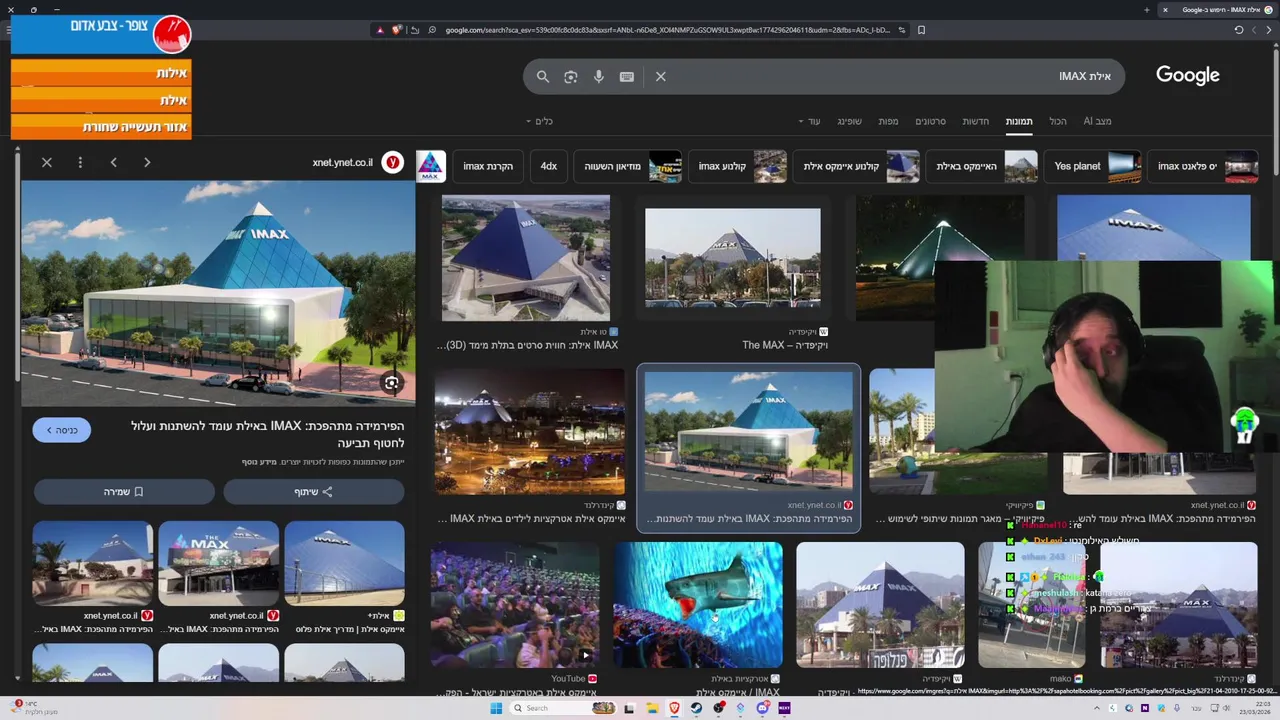Click the ynet favicon in the preview header
The width and height of the screenshot is (1280, 720).
(x=393, y=162)
